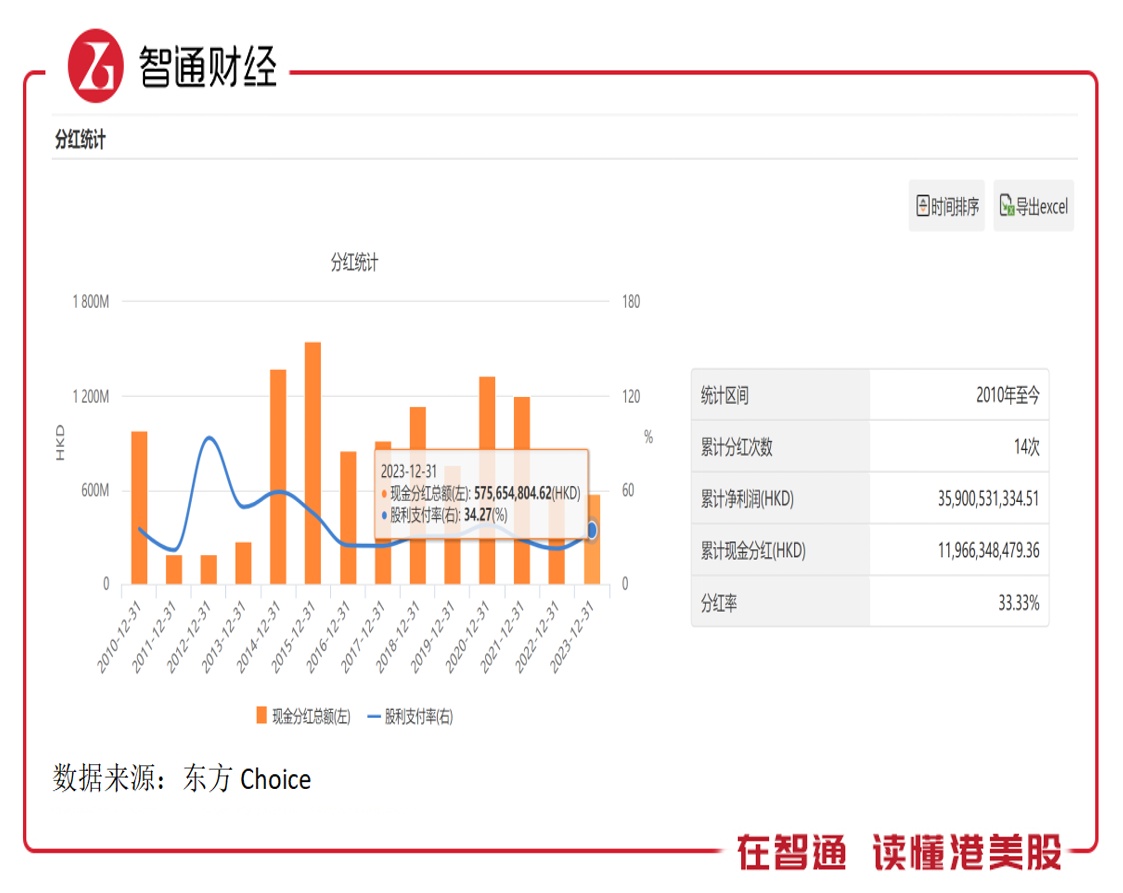Click the 2012-12-31 x-axis date label
Viewport: 1123px width, 893px height.
(189, 637)
